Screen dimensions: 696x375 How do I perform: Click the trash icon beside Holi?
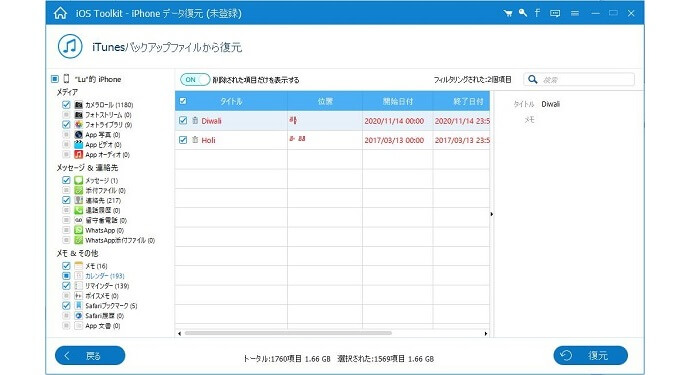tap(195, 140)
